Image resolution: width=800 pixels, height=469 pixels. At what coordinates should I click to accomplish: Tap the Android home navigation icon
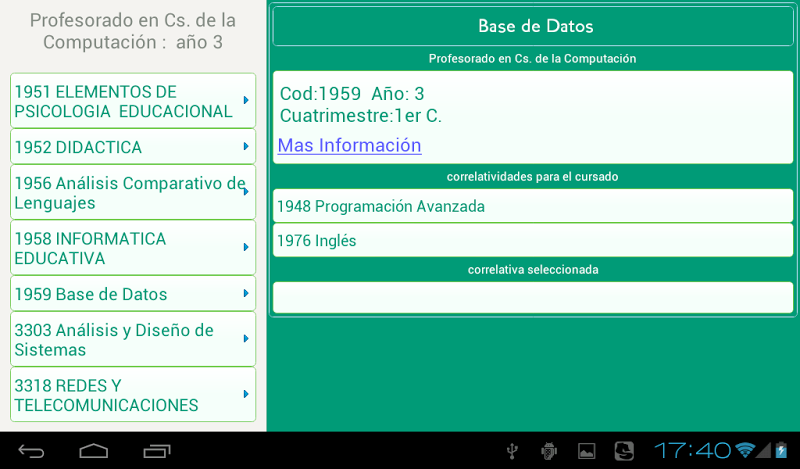point(94,451)
